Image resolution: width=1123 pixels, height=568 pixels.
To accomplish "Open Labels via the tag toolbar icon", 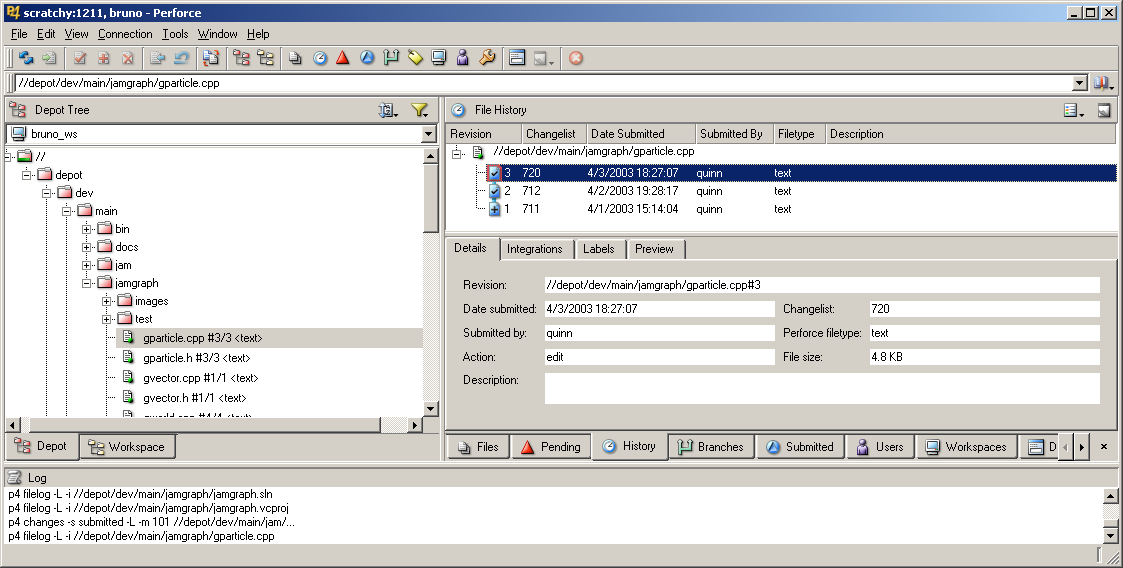I will (x=415, y=58).
